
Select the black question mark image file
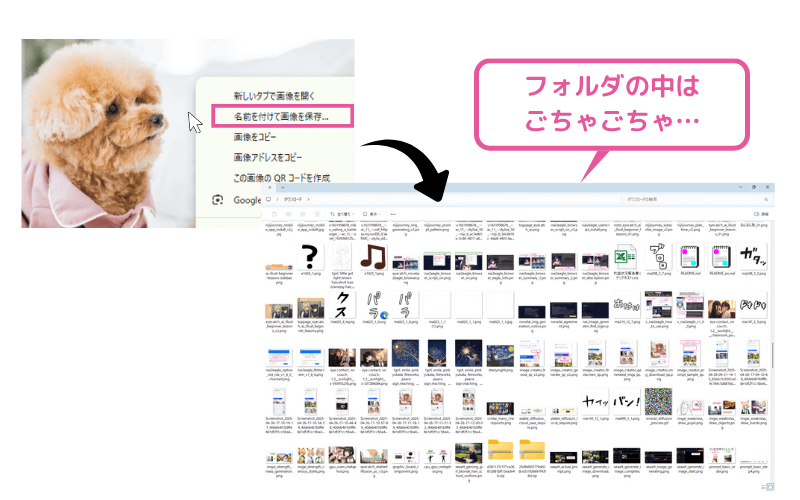309,255
